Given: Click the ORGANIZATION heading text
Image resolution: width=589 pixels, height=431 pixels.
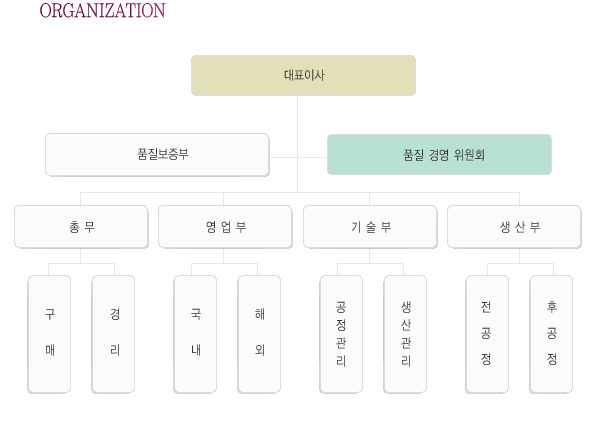Looking at the screenshot, I should pyautogui.click(x=102, y=11).
